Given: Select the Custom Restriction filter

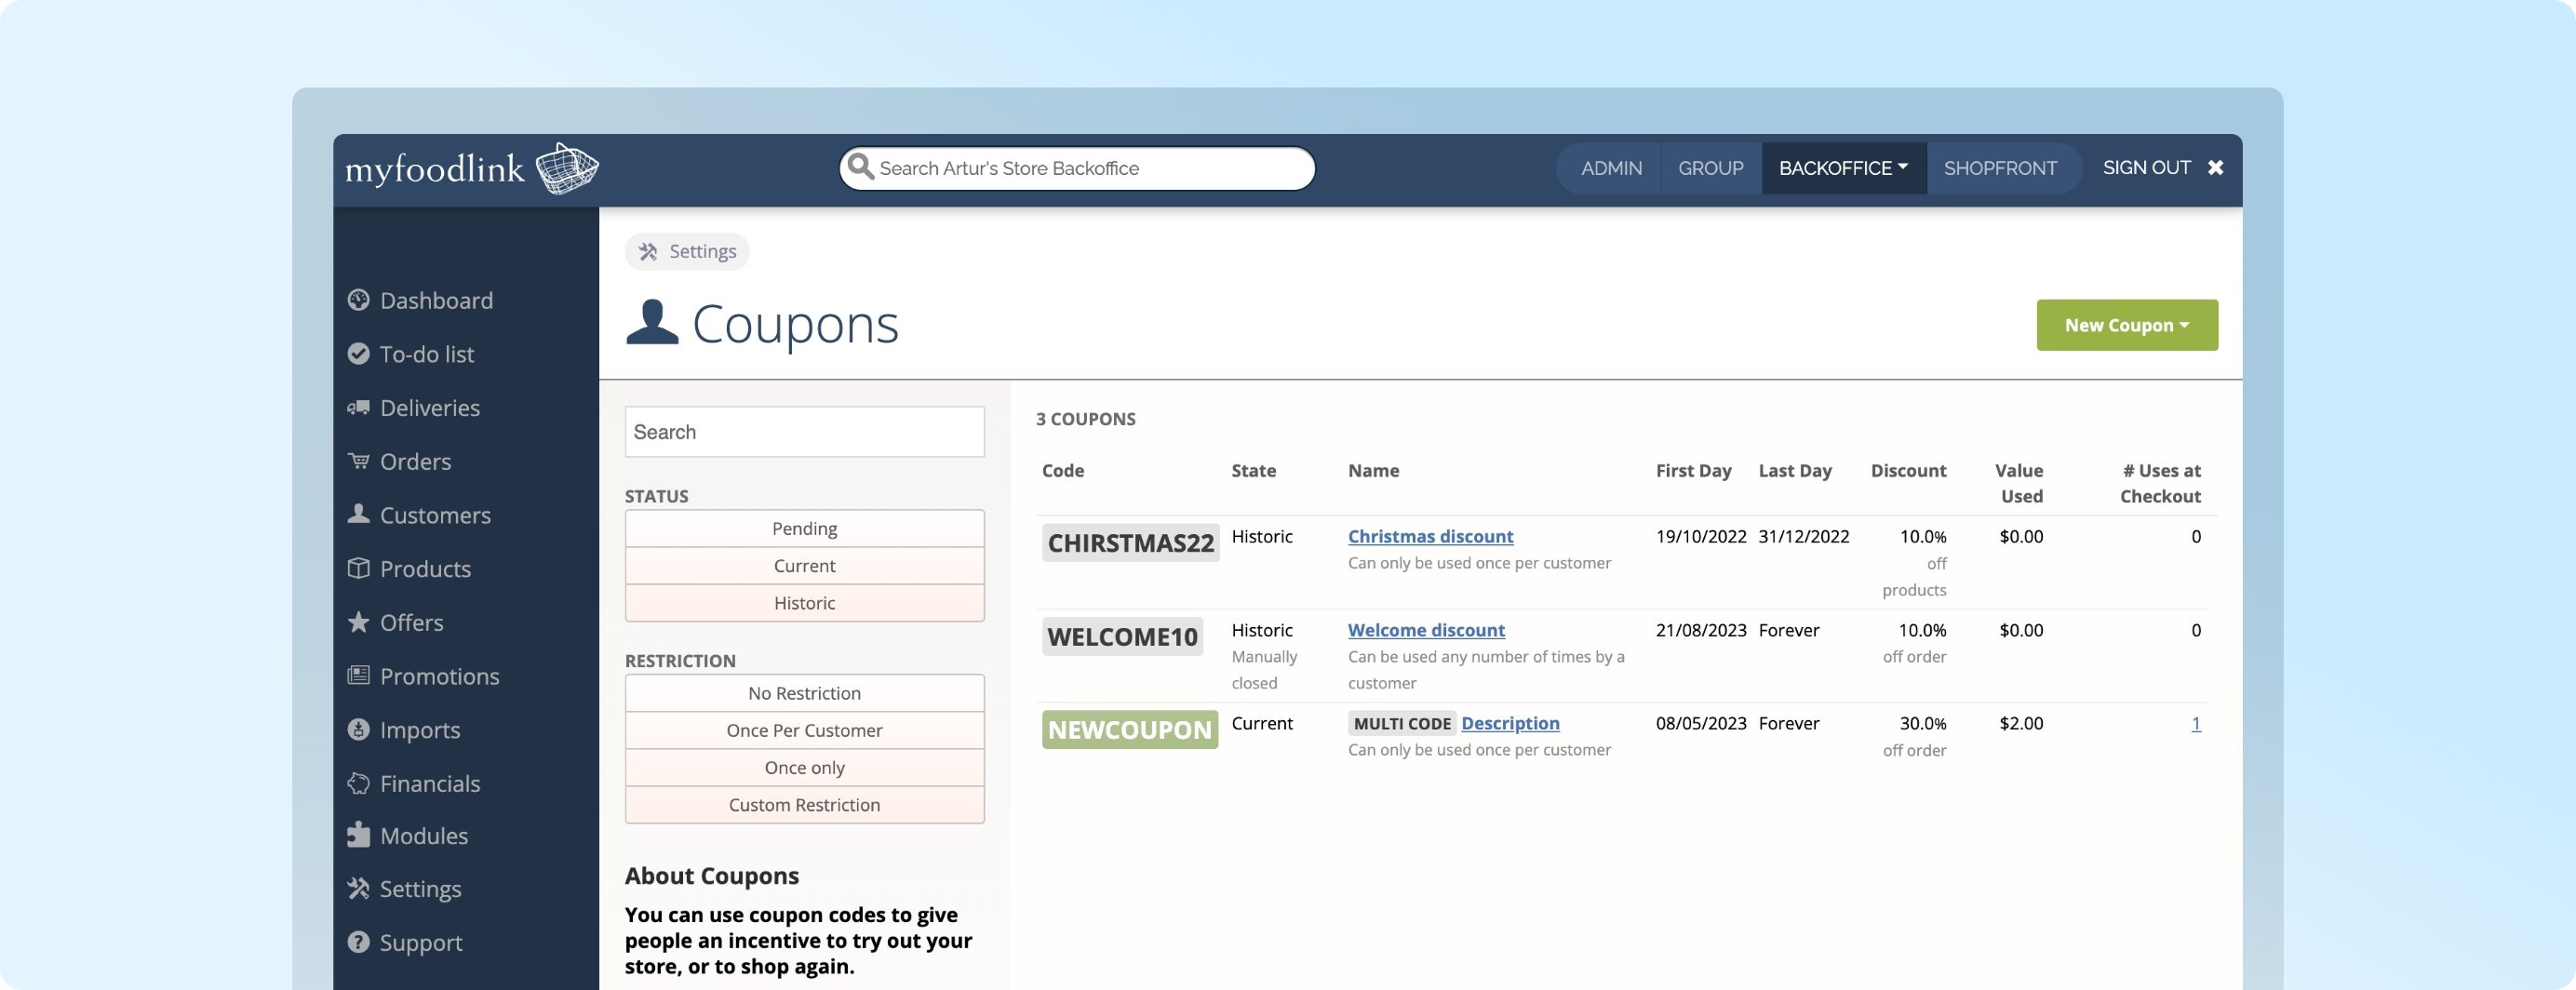Looking at the screenshot, I should [804, 805].
